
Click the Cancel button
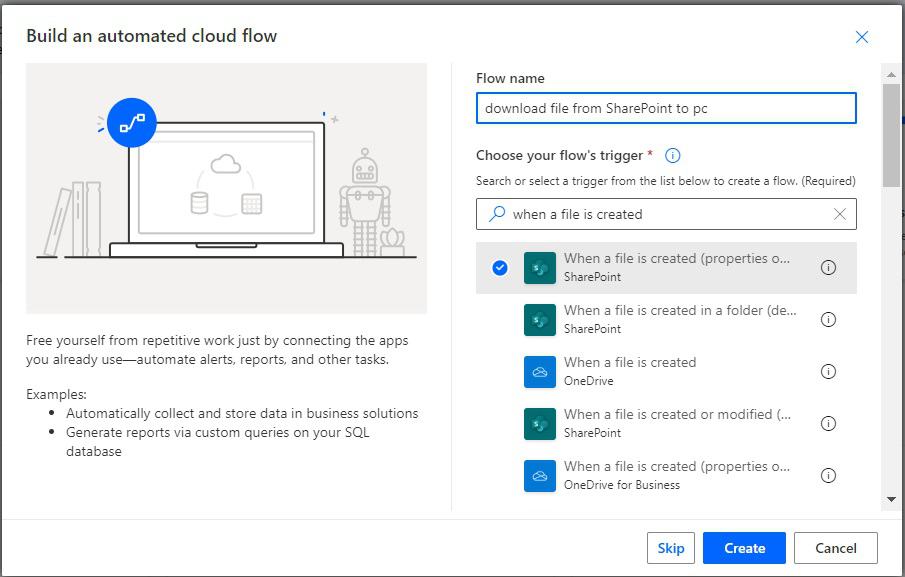pyautogui.click(x=836, y=548)
